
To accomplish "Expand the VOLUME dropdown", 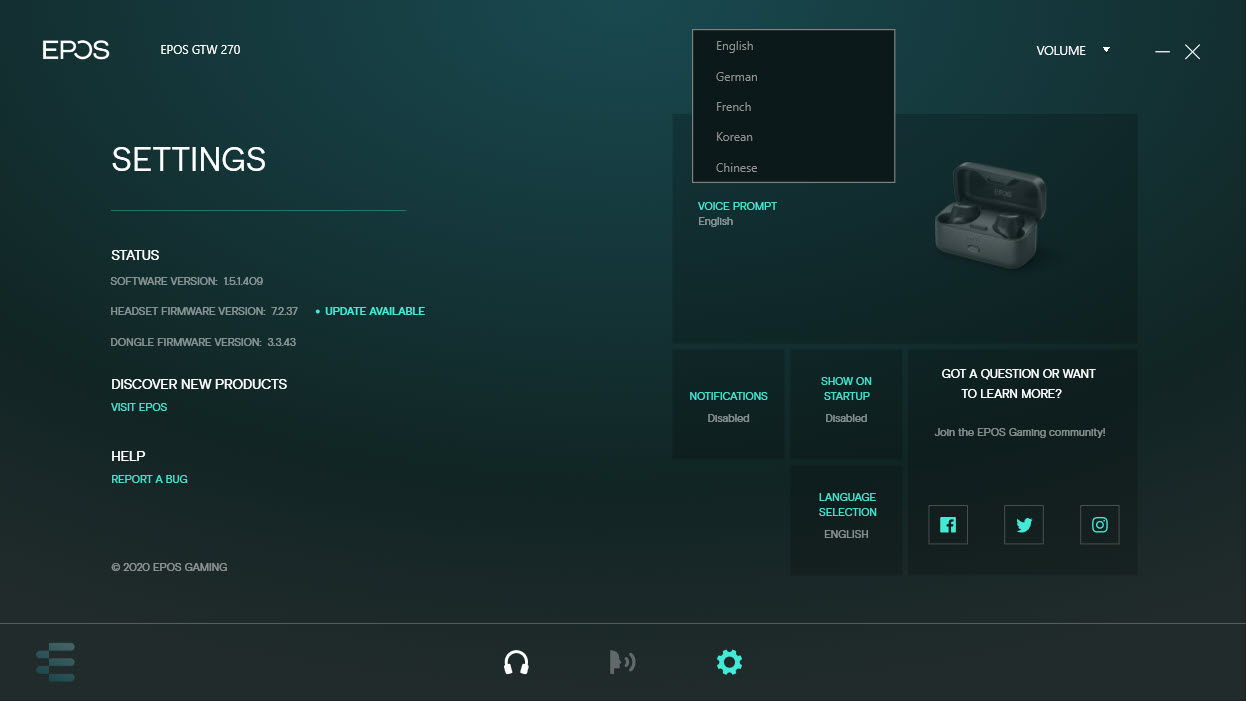I will coord(1073,50).
